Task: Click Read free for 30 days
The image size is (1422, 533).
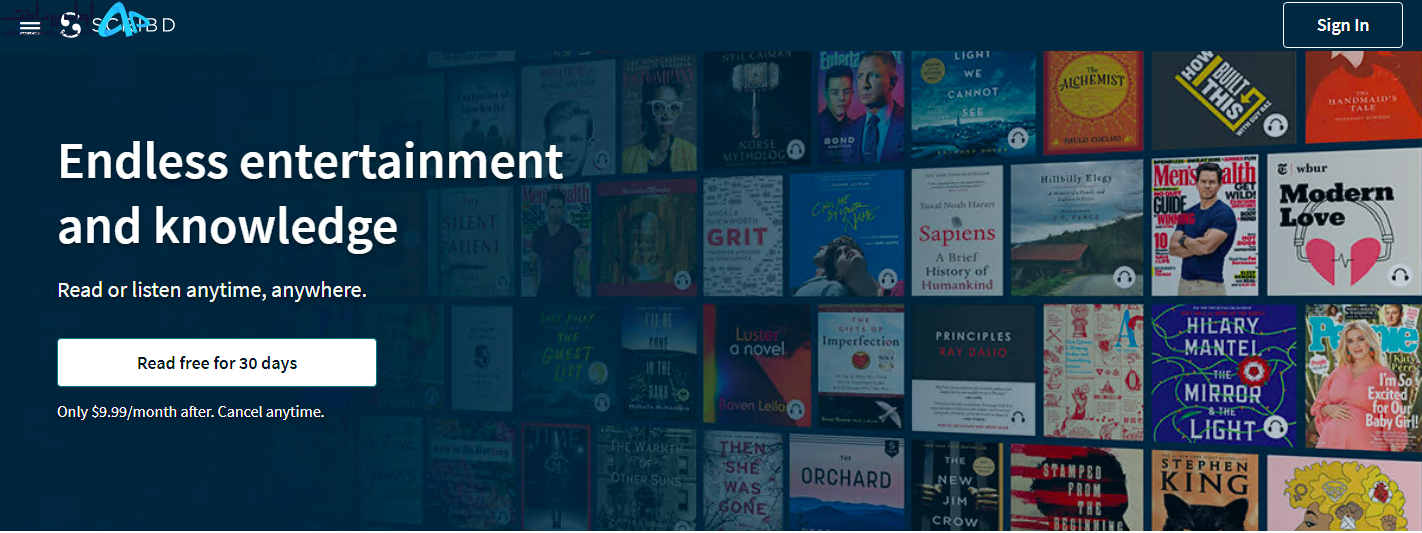Action: 217,362
